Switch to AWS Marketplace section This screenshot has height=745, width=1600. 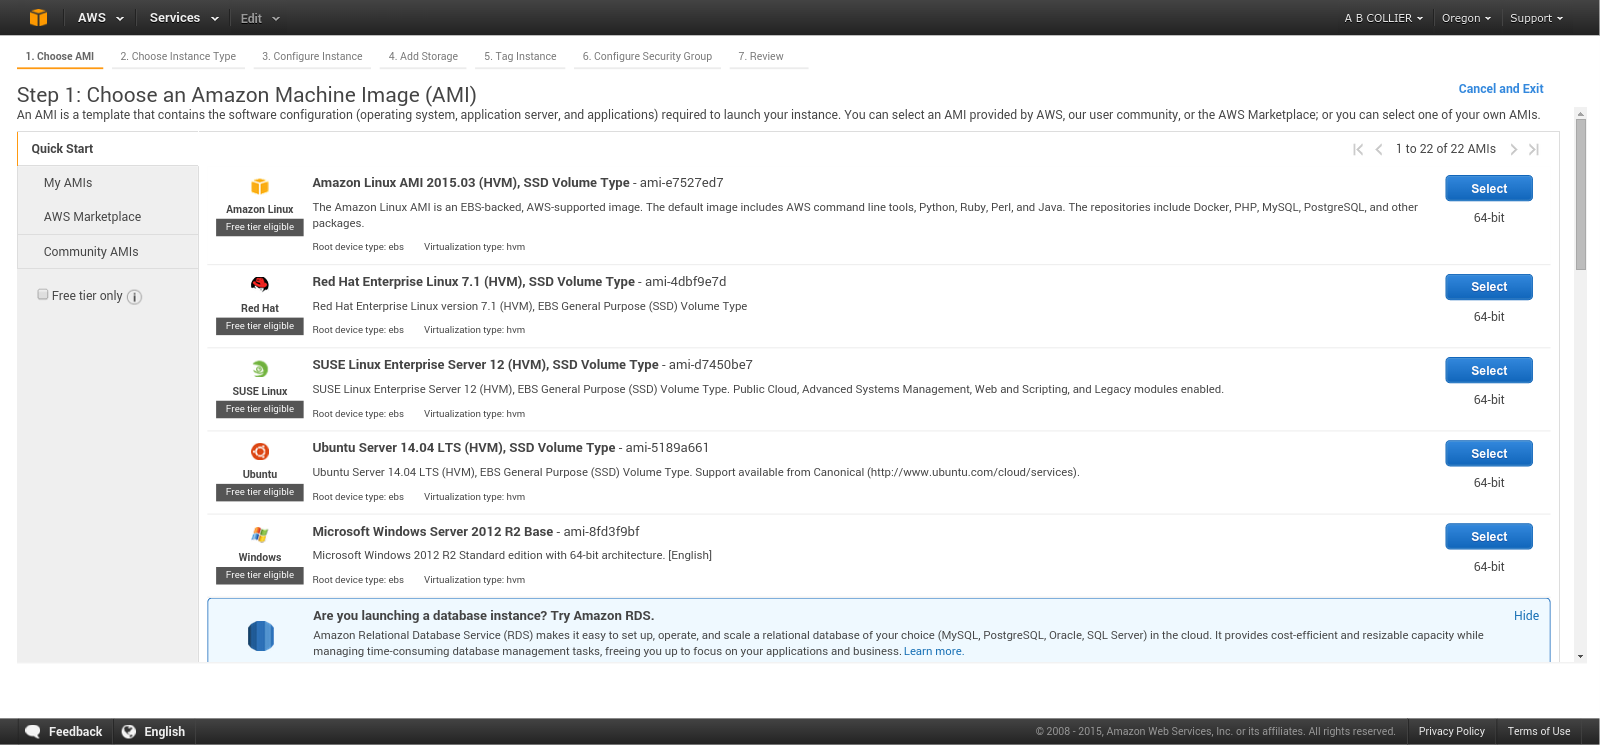pos(92,217)
